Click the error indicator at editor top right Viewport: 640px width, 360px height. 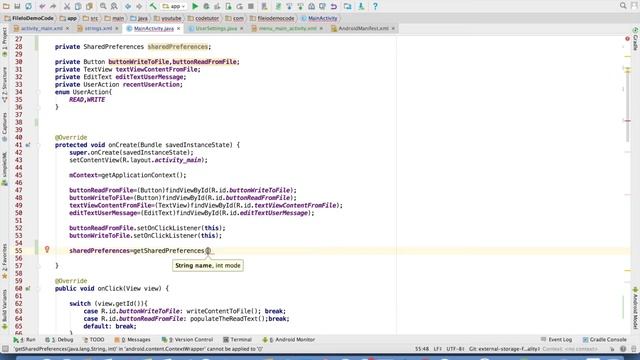pos(627,39)
